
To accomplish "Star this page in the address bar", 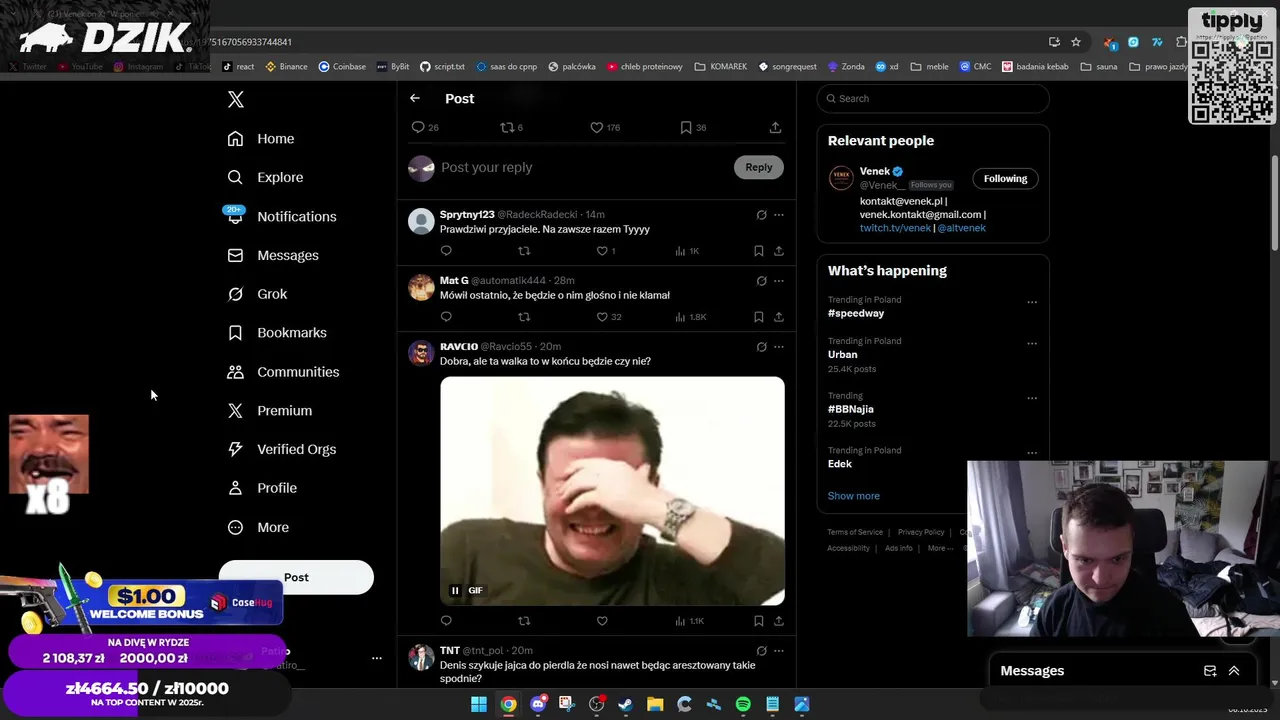I will 1076,42.
